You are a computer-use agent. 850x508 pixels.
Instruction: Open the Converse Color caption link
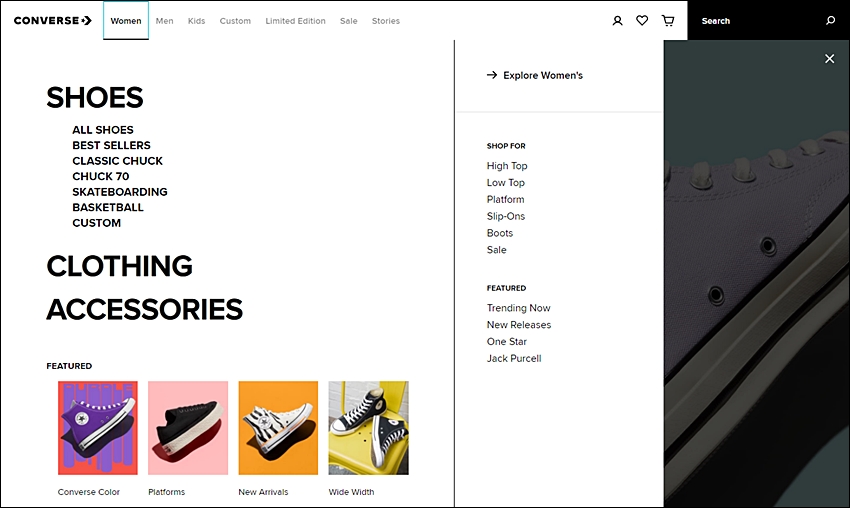click(x=89, y=492)
